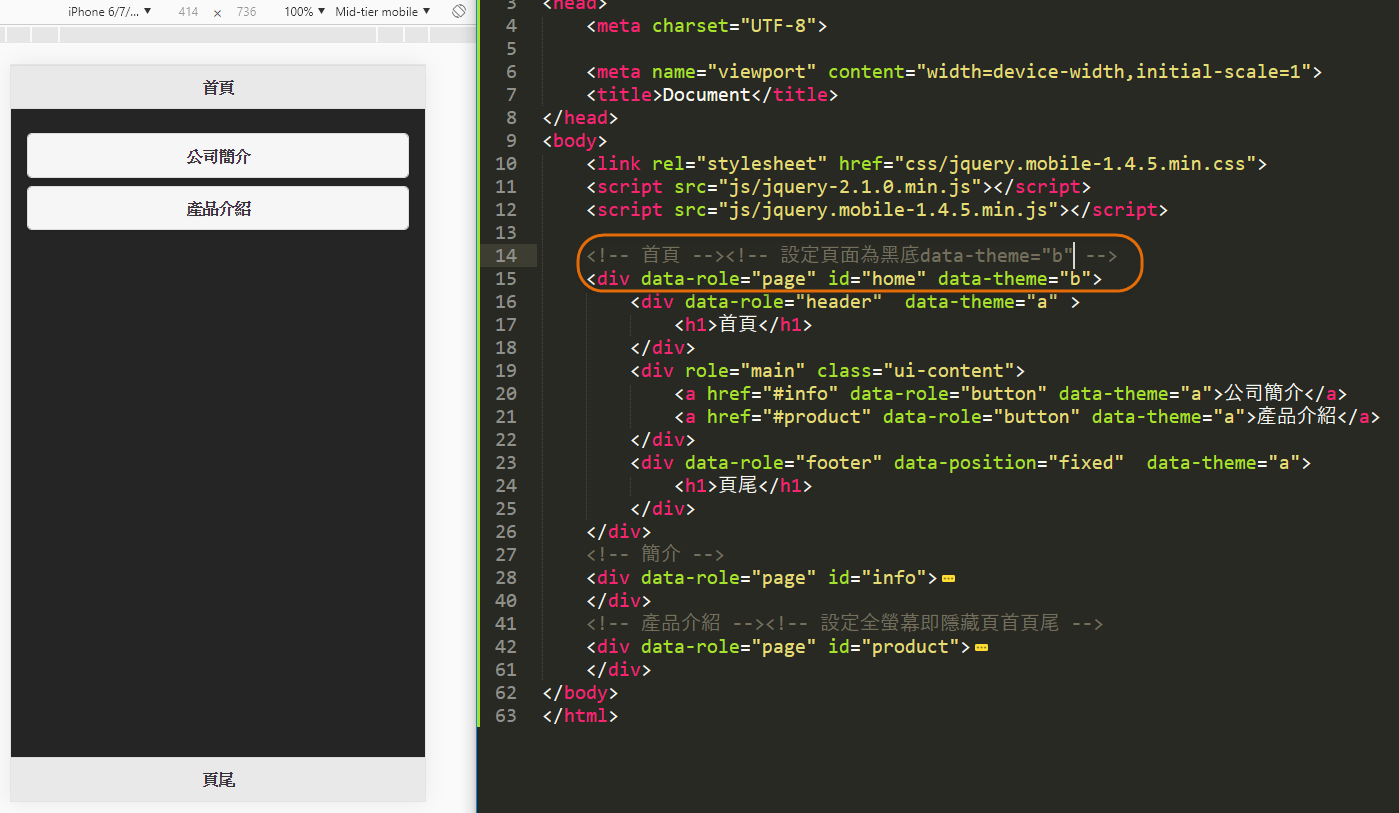The image size is (1399, 813).
Task: Expand the folded product page code block
Action: point(981,647)
